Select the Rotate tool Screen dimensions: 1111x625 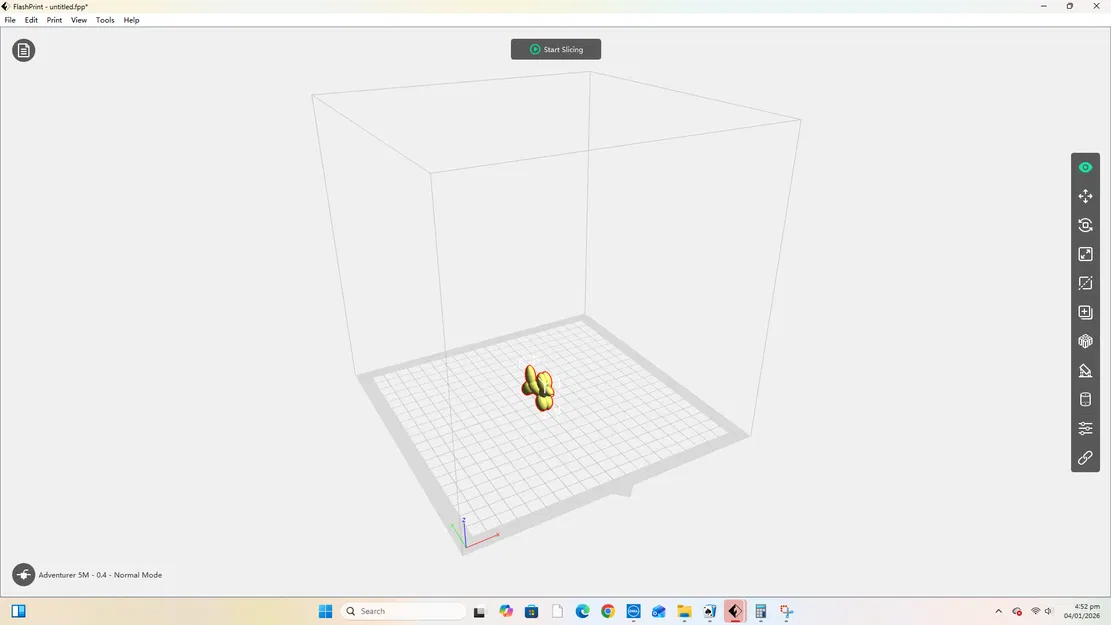[1085, 225]
